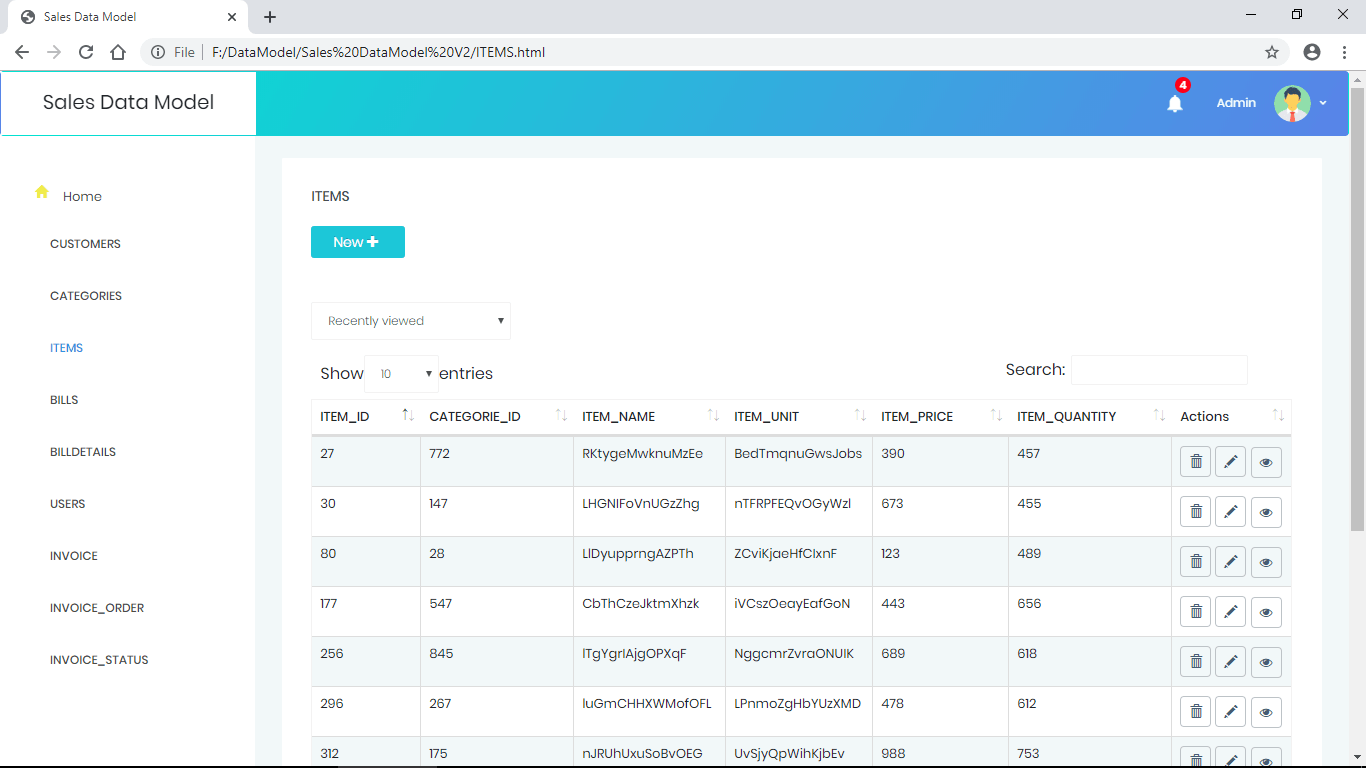Go to the Home link in sidebar

tap(82, 197)
